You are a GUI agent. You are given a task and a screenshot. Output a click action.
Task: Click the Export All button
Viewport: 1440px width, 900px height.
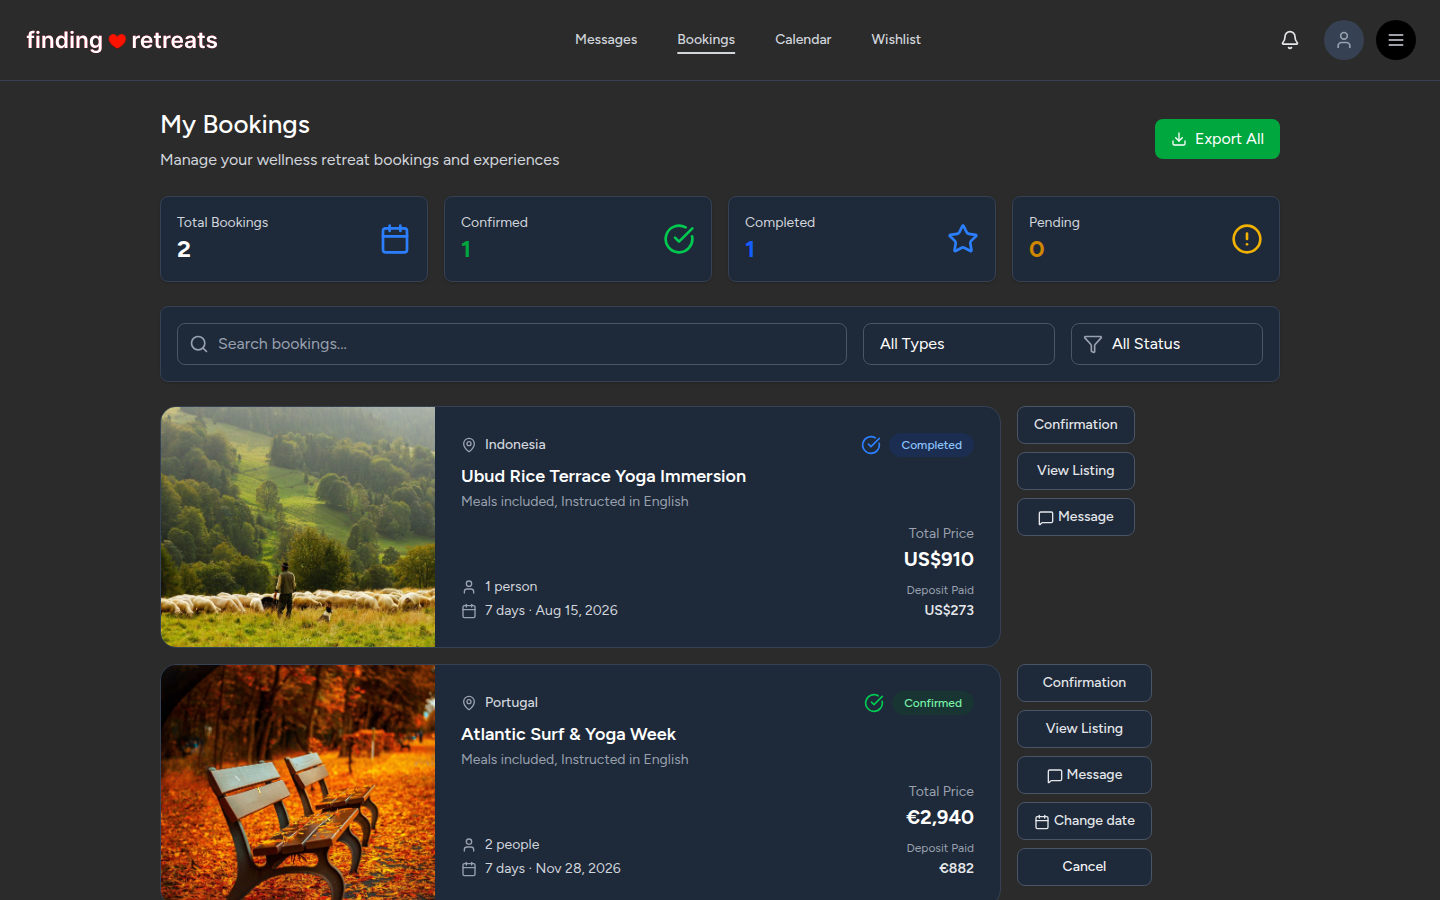tap(1217, 139)
